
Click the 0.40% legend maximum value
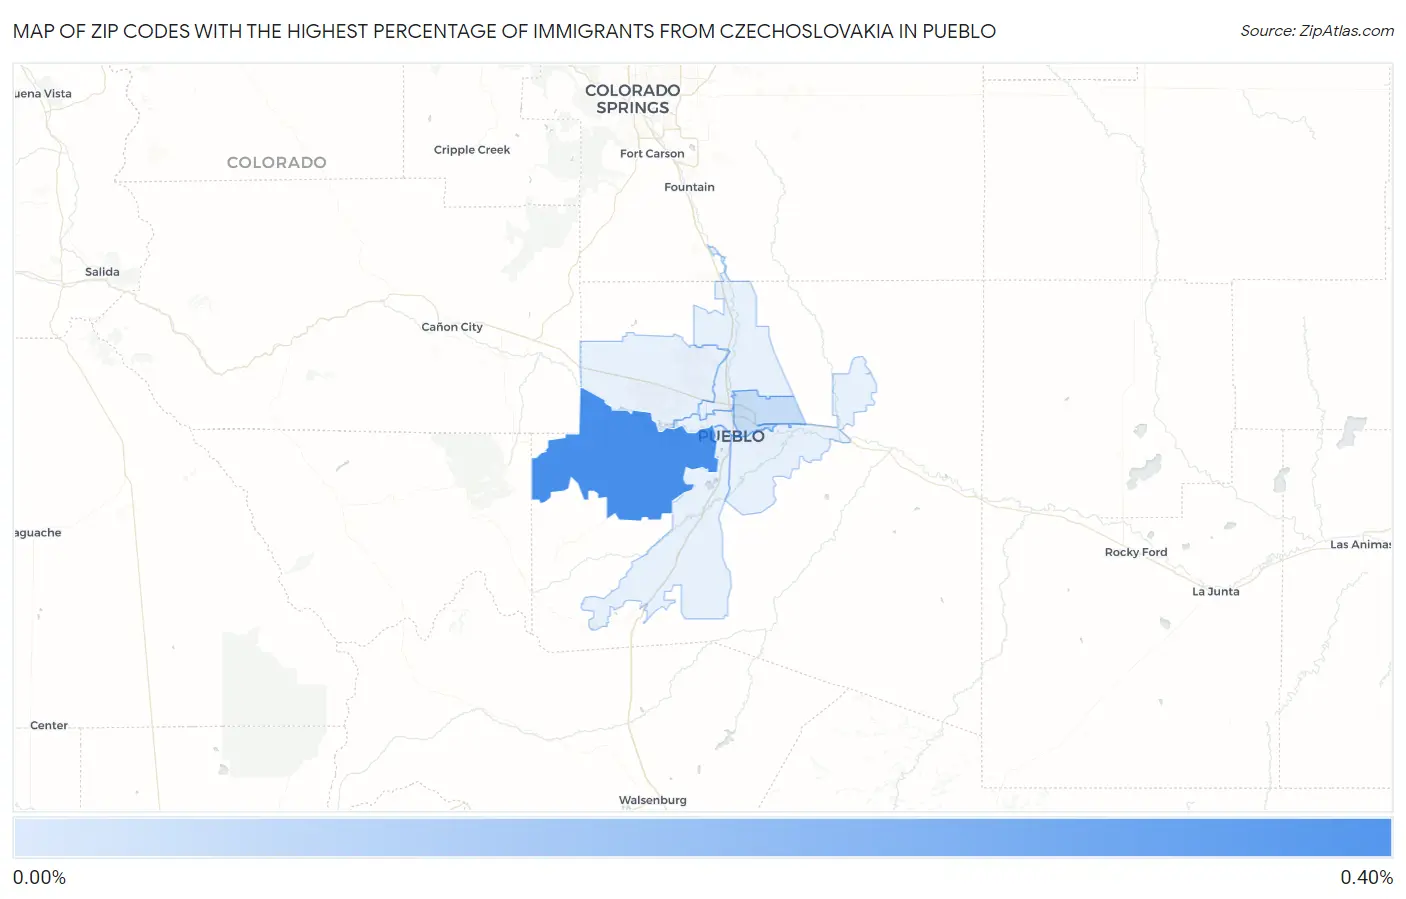[x=1366, y=878]
